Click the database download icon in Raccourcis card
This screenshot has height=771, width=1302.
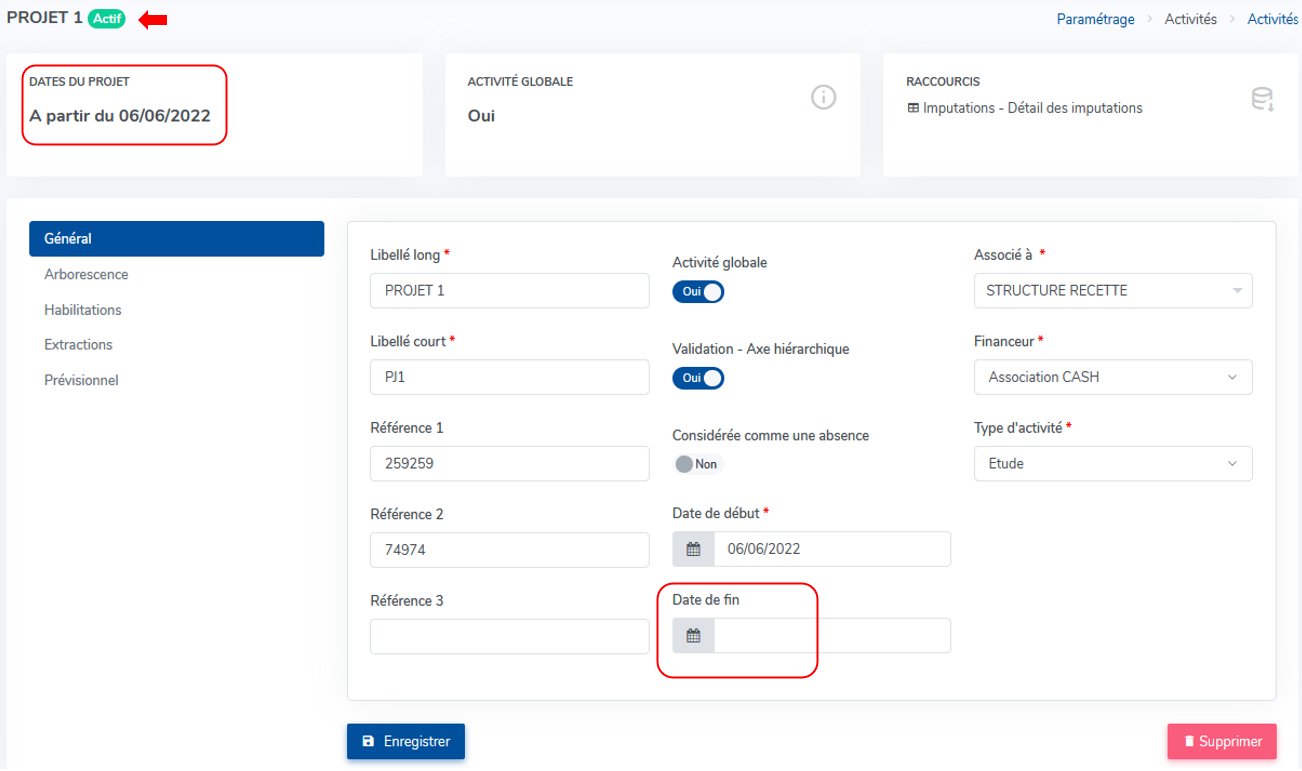click(1262, 99)
